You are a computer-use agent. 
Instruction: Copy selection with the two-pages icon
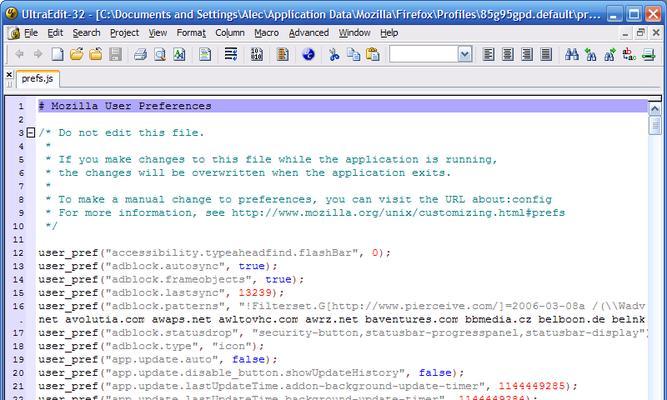pos(353,54)
